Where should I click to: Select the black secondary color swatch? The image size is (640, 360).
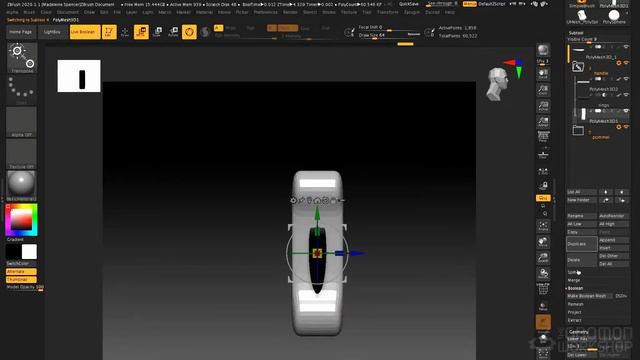coord(13,252)
